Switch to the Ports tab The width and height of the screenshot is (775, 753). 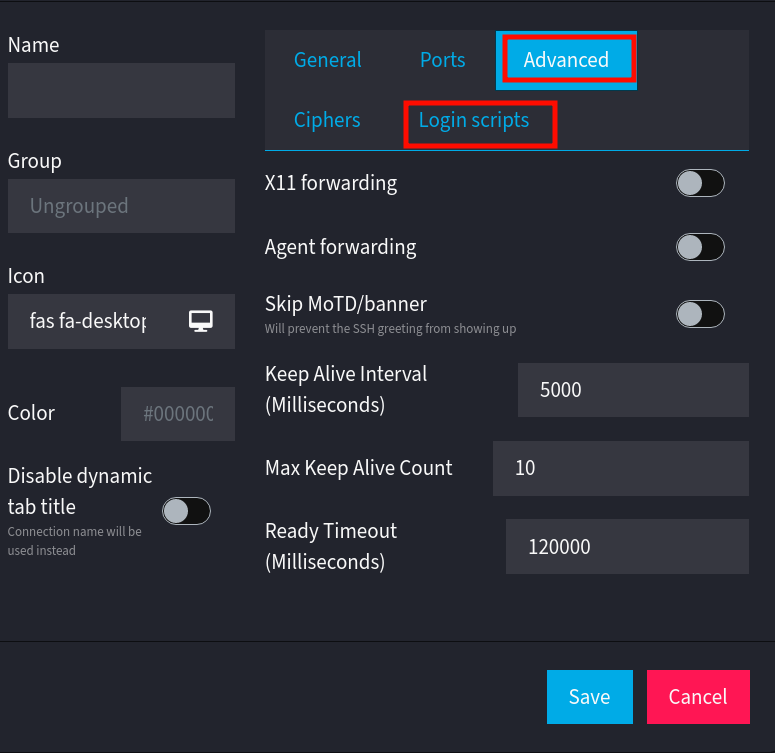pos(442,60)
